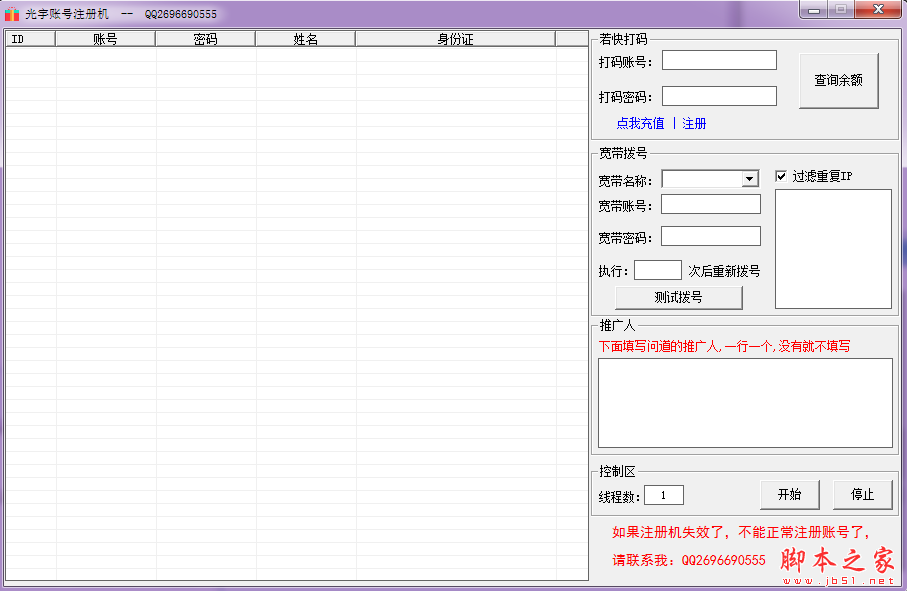
Task: Click into the 宽带账号 text box
Action: coord(710,205)
